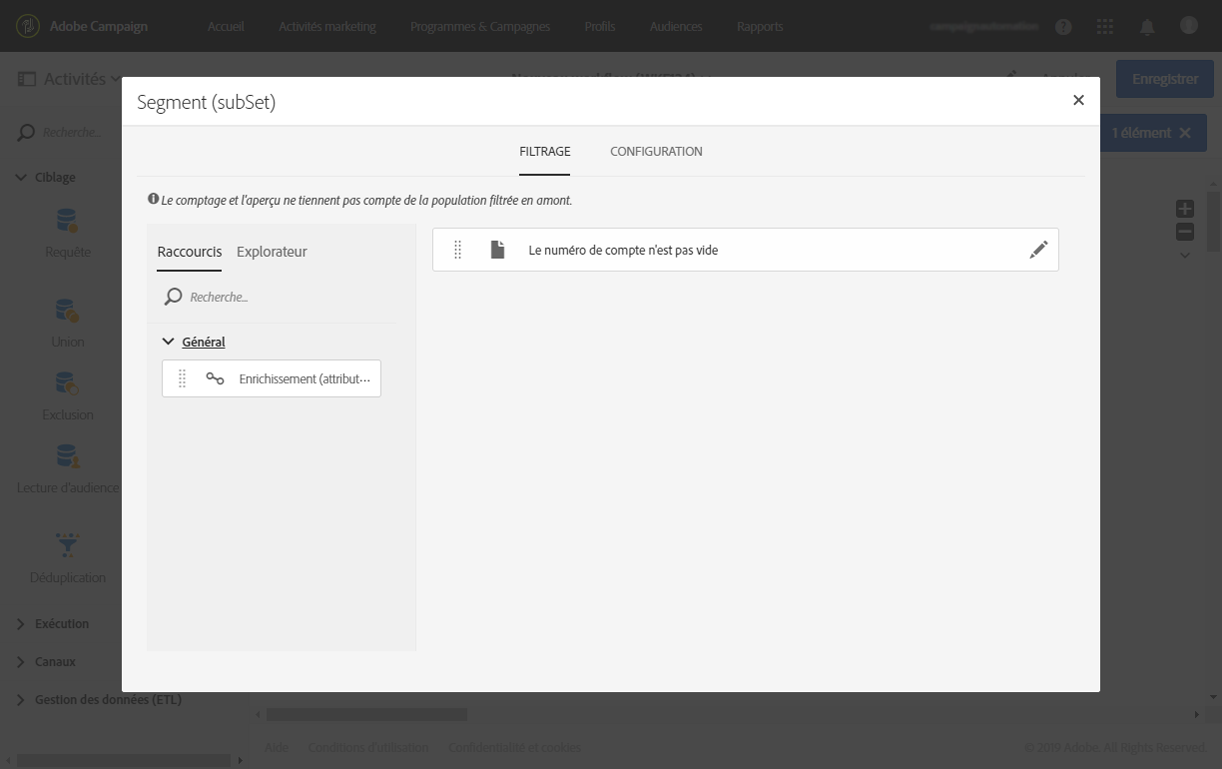Select the rule "Le numéro de compte n'est pas vide"
Image resolution: width=1222 pixels, height=769 pixels.
745,250
